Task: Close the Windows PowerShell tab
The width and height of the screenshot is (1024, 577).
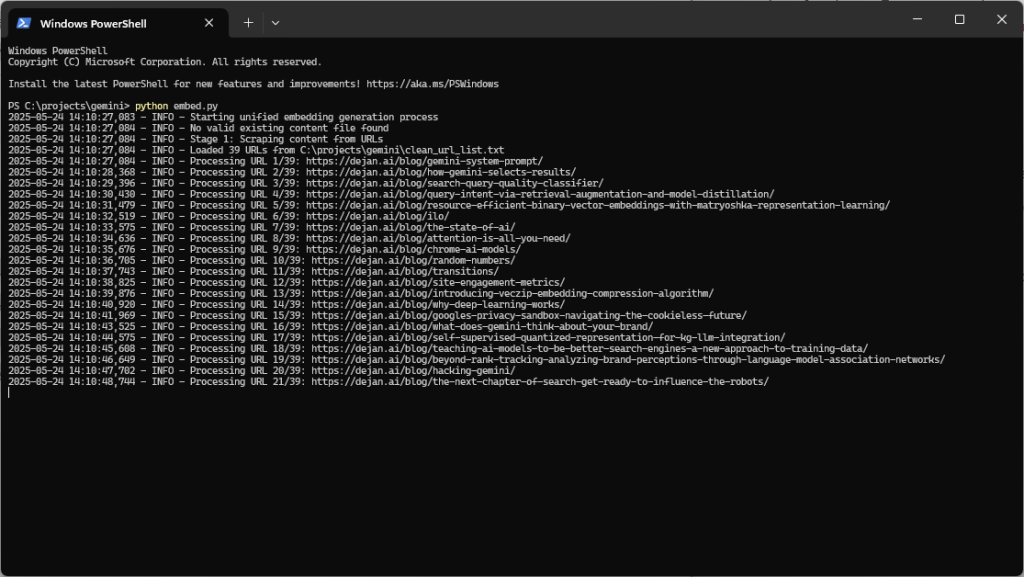Action: [x=209, y=23]
